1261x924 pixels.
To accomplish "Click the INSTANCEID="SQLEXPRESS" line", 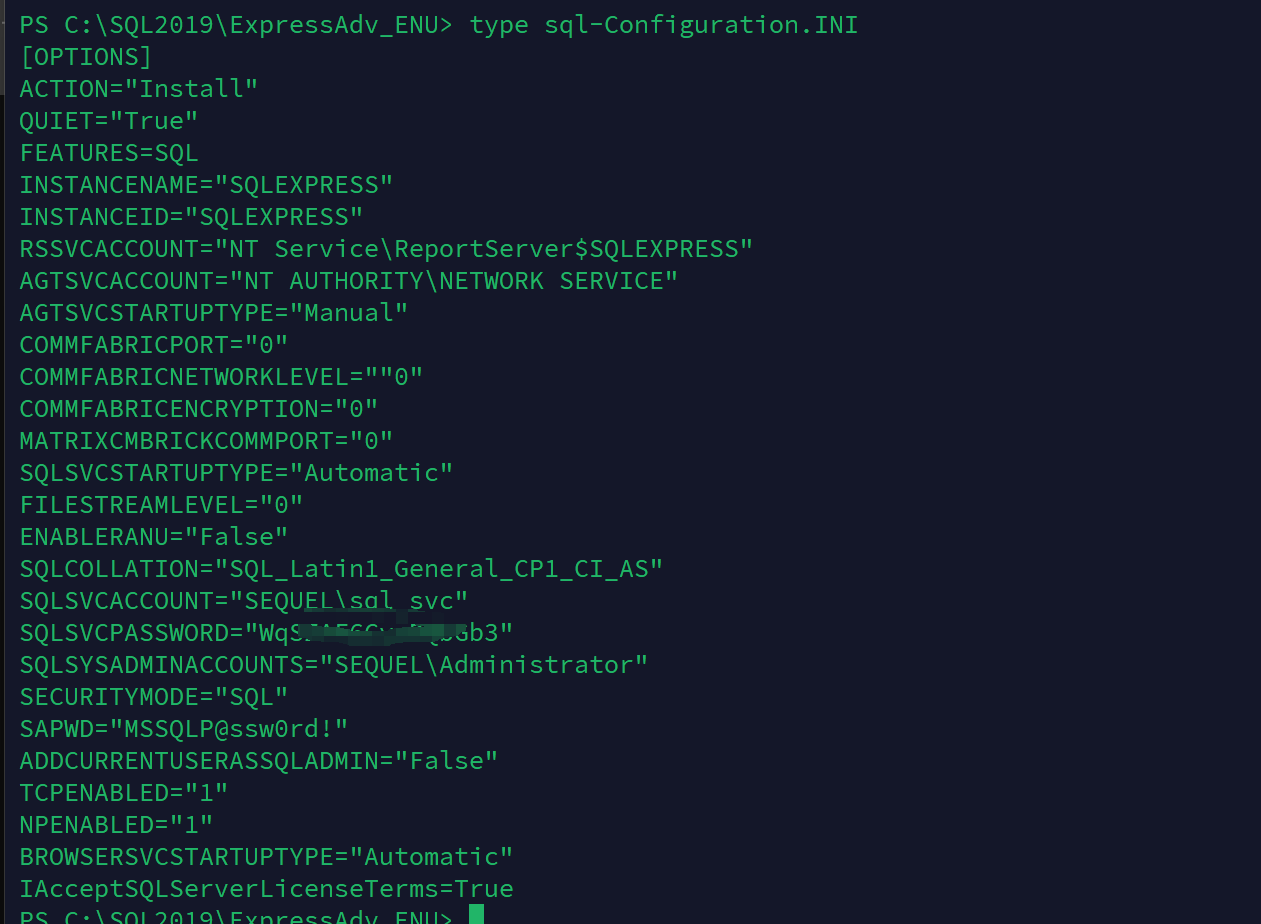I will click(191, 217).
